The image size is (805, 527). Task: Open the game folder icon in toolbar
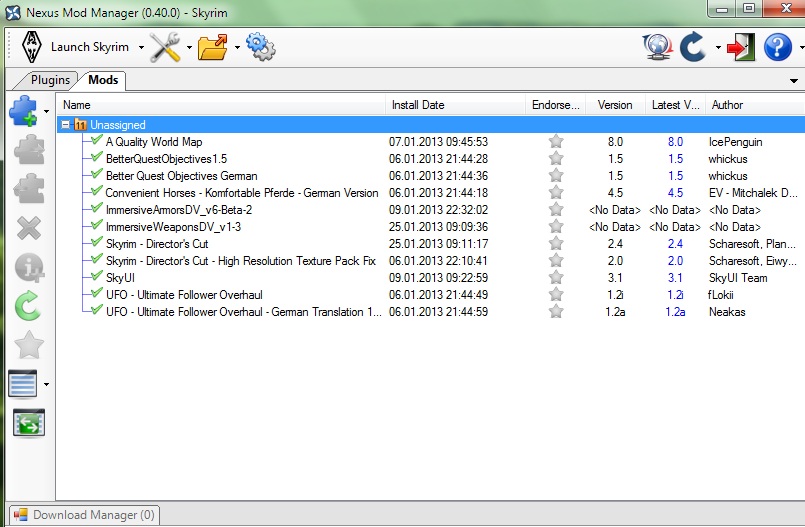[x=212, y=47]
